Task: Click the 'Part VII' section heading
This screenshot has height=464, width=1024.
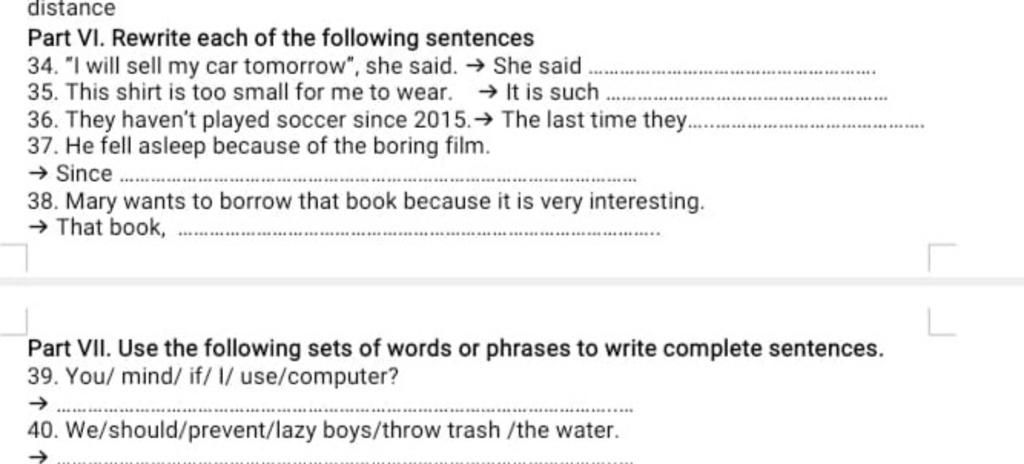Action: [455, 348]
